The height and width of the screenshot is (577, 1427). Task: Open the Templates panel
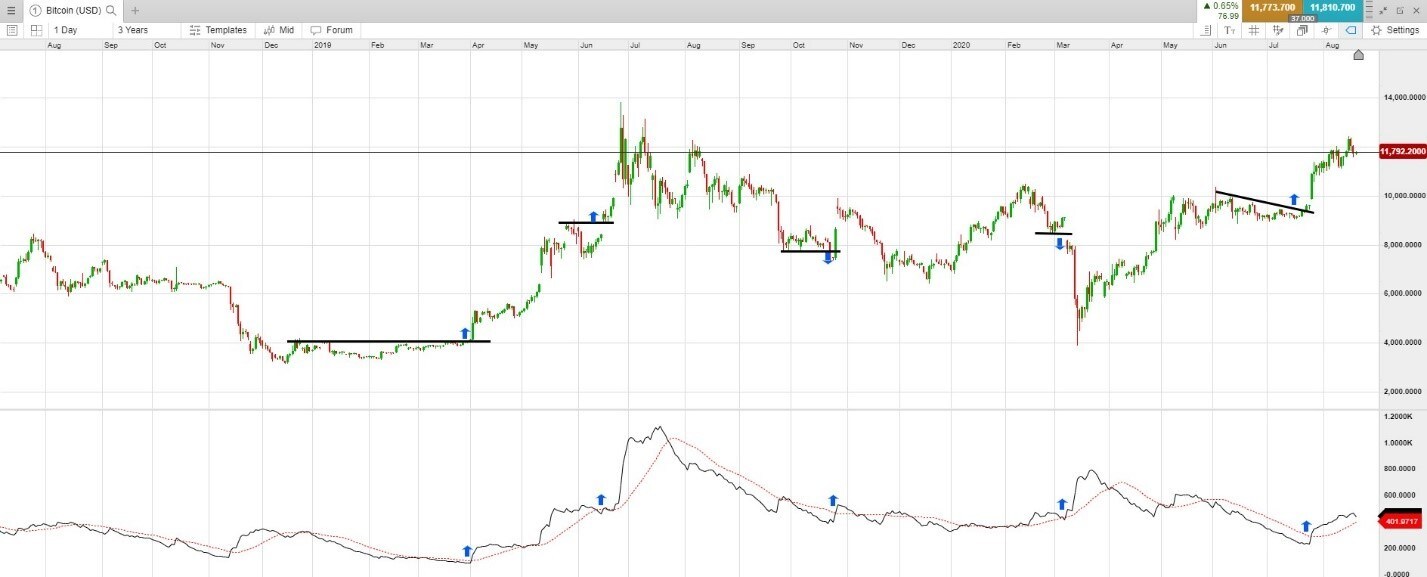pyautogui.click(x=218, y=30)
